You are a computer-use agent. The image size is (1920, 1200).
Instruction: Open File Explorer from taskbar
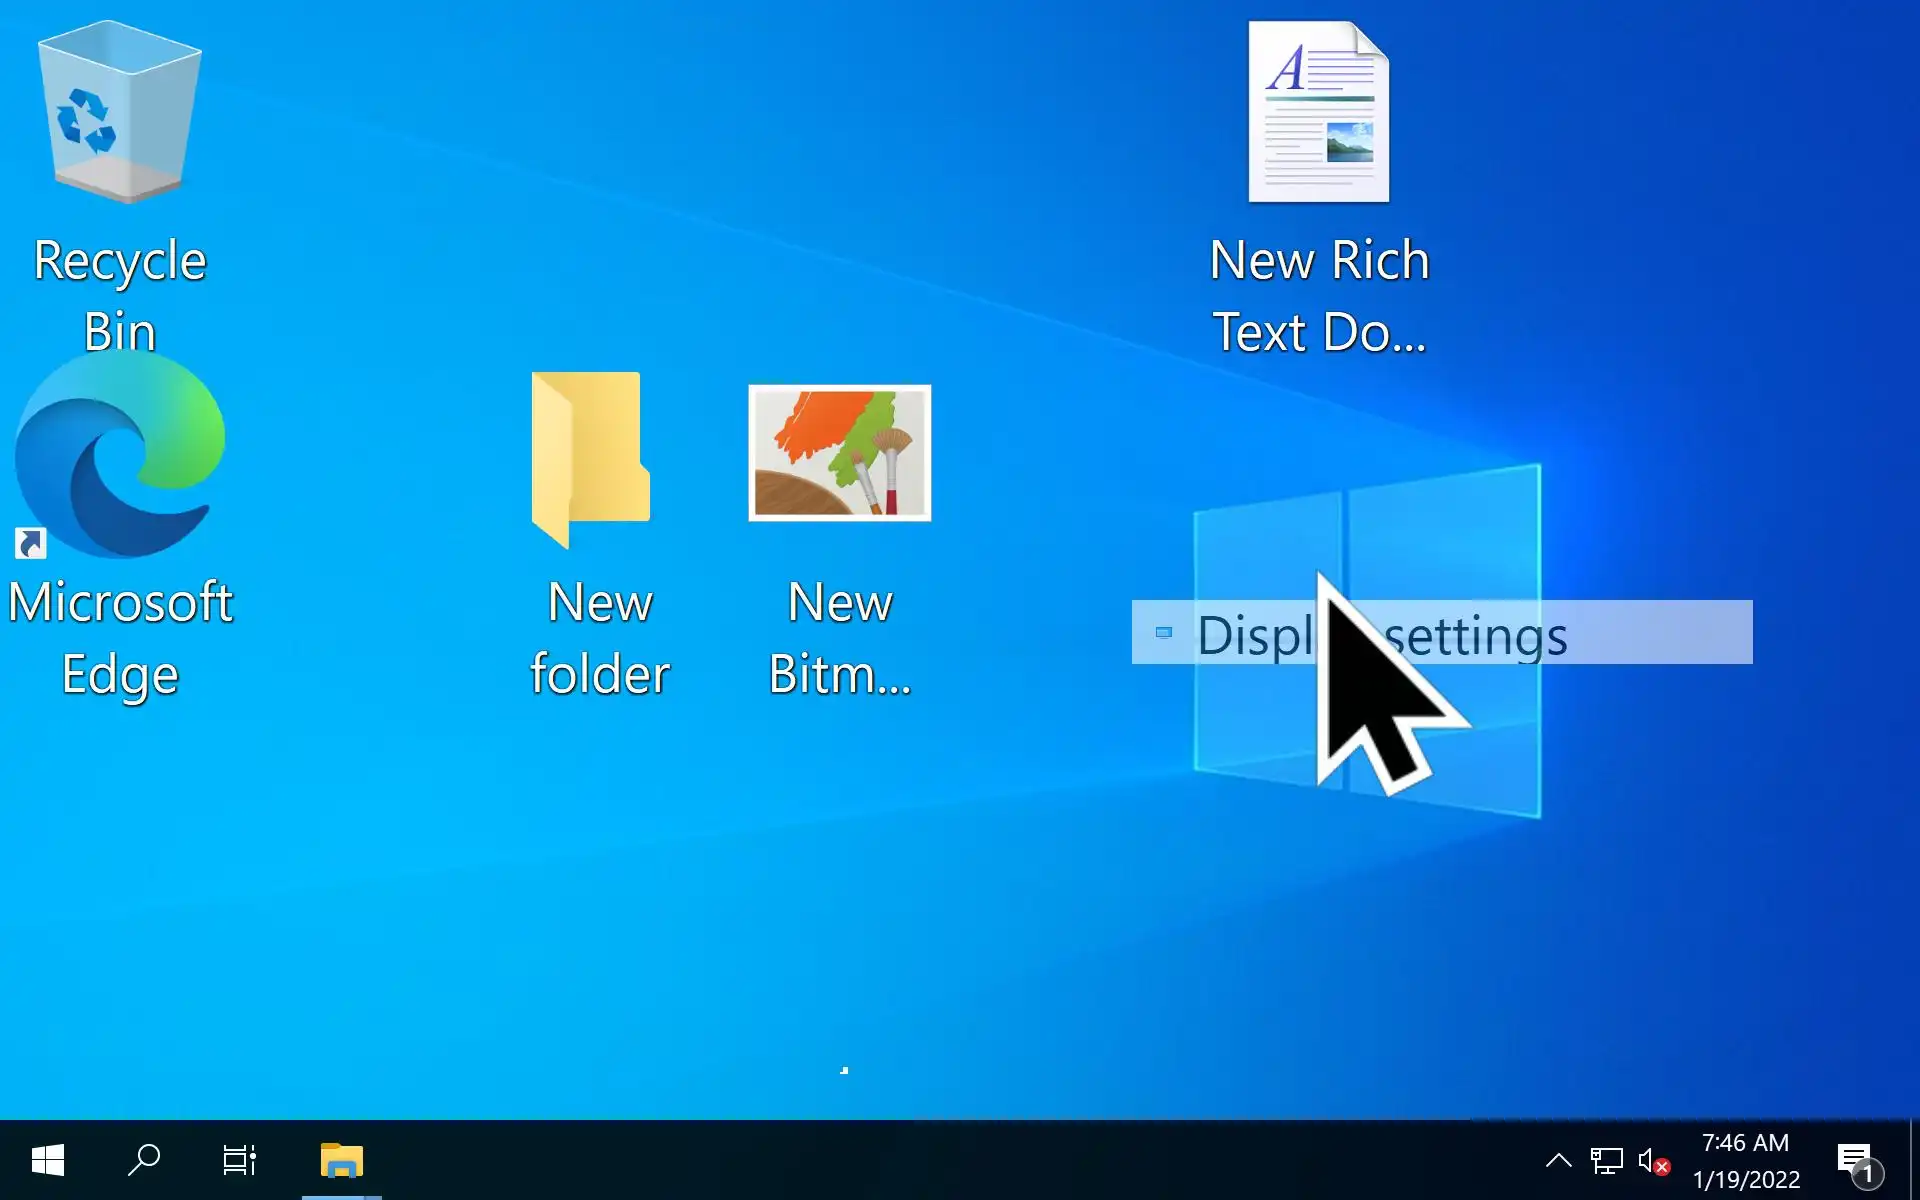tap(341, 1161)
